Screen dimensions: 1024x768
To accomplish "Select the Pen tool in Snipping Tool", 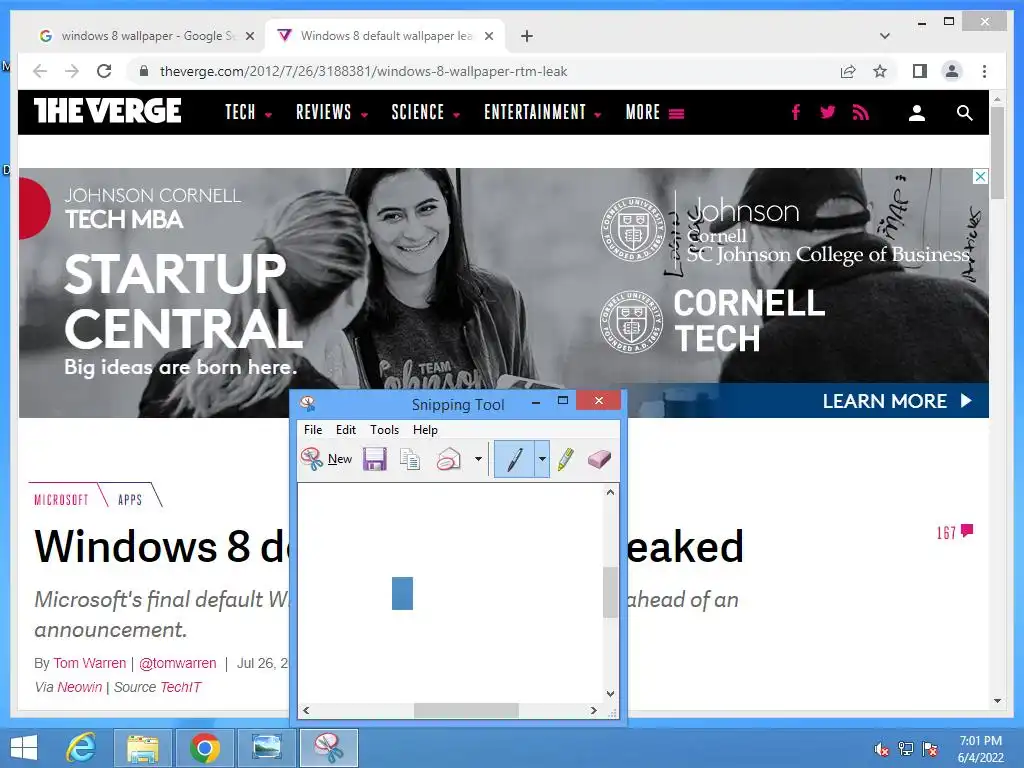I will pos(515,459).
